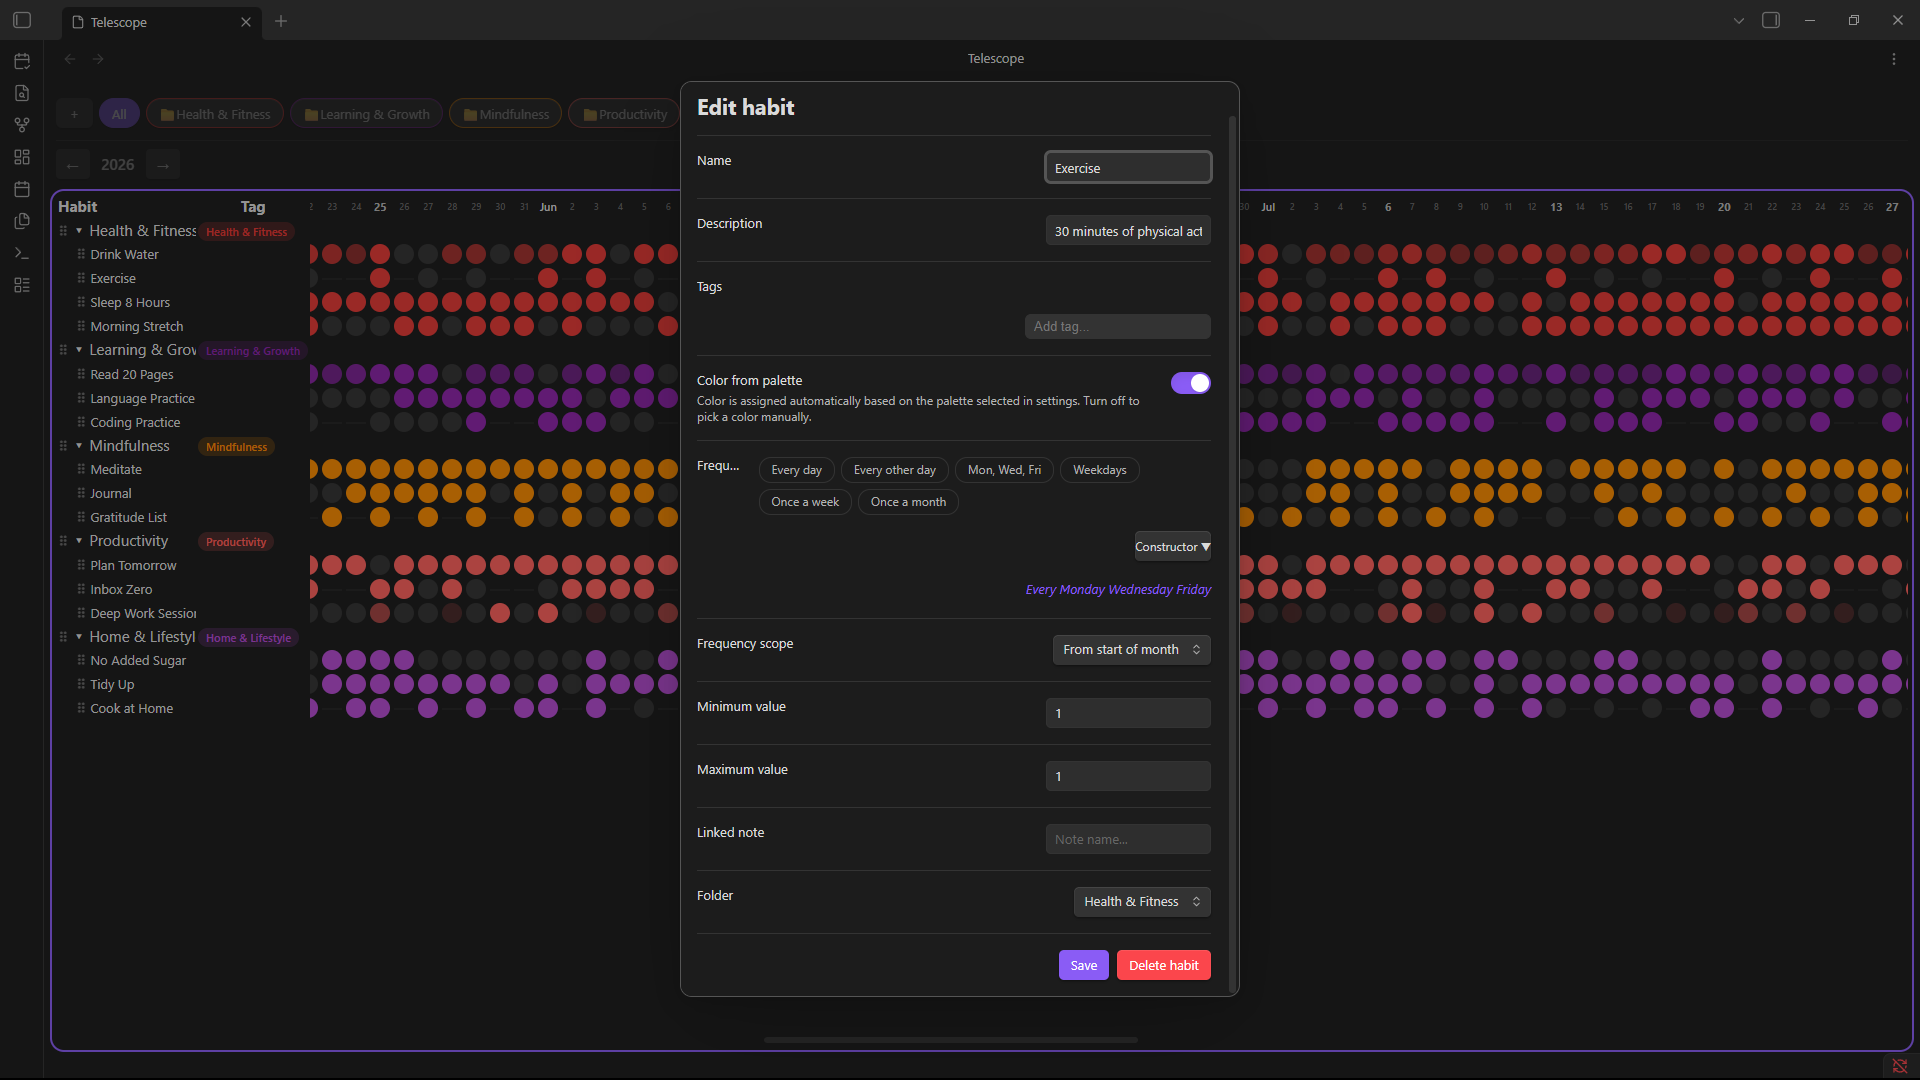Click drag handle next to Sleep 8 Hours

(x=81, y=302)
